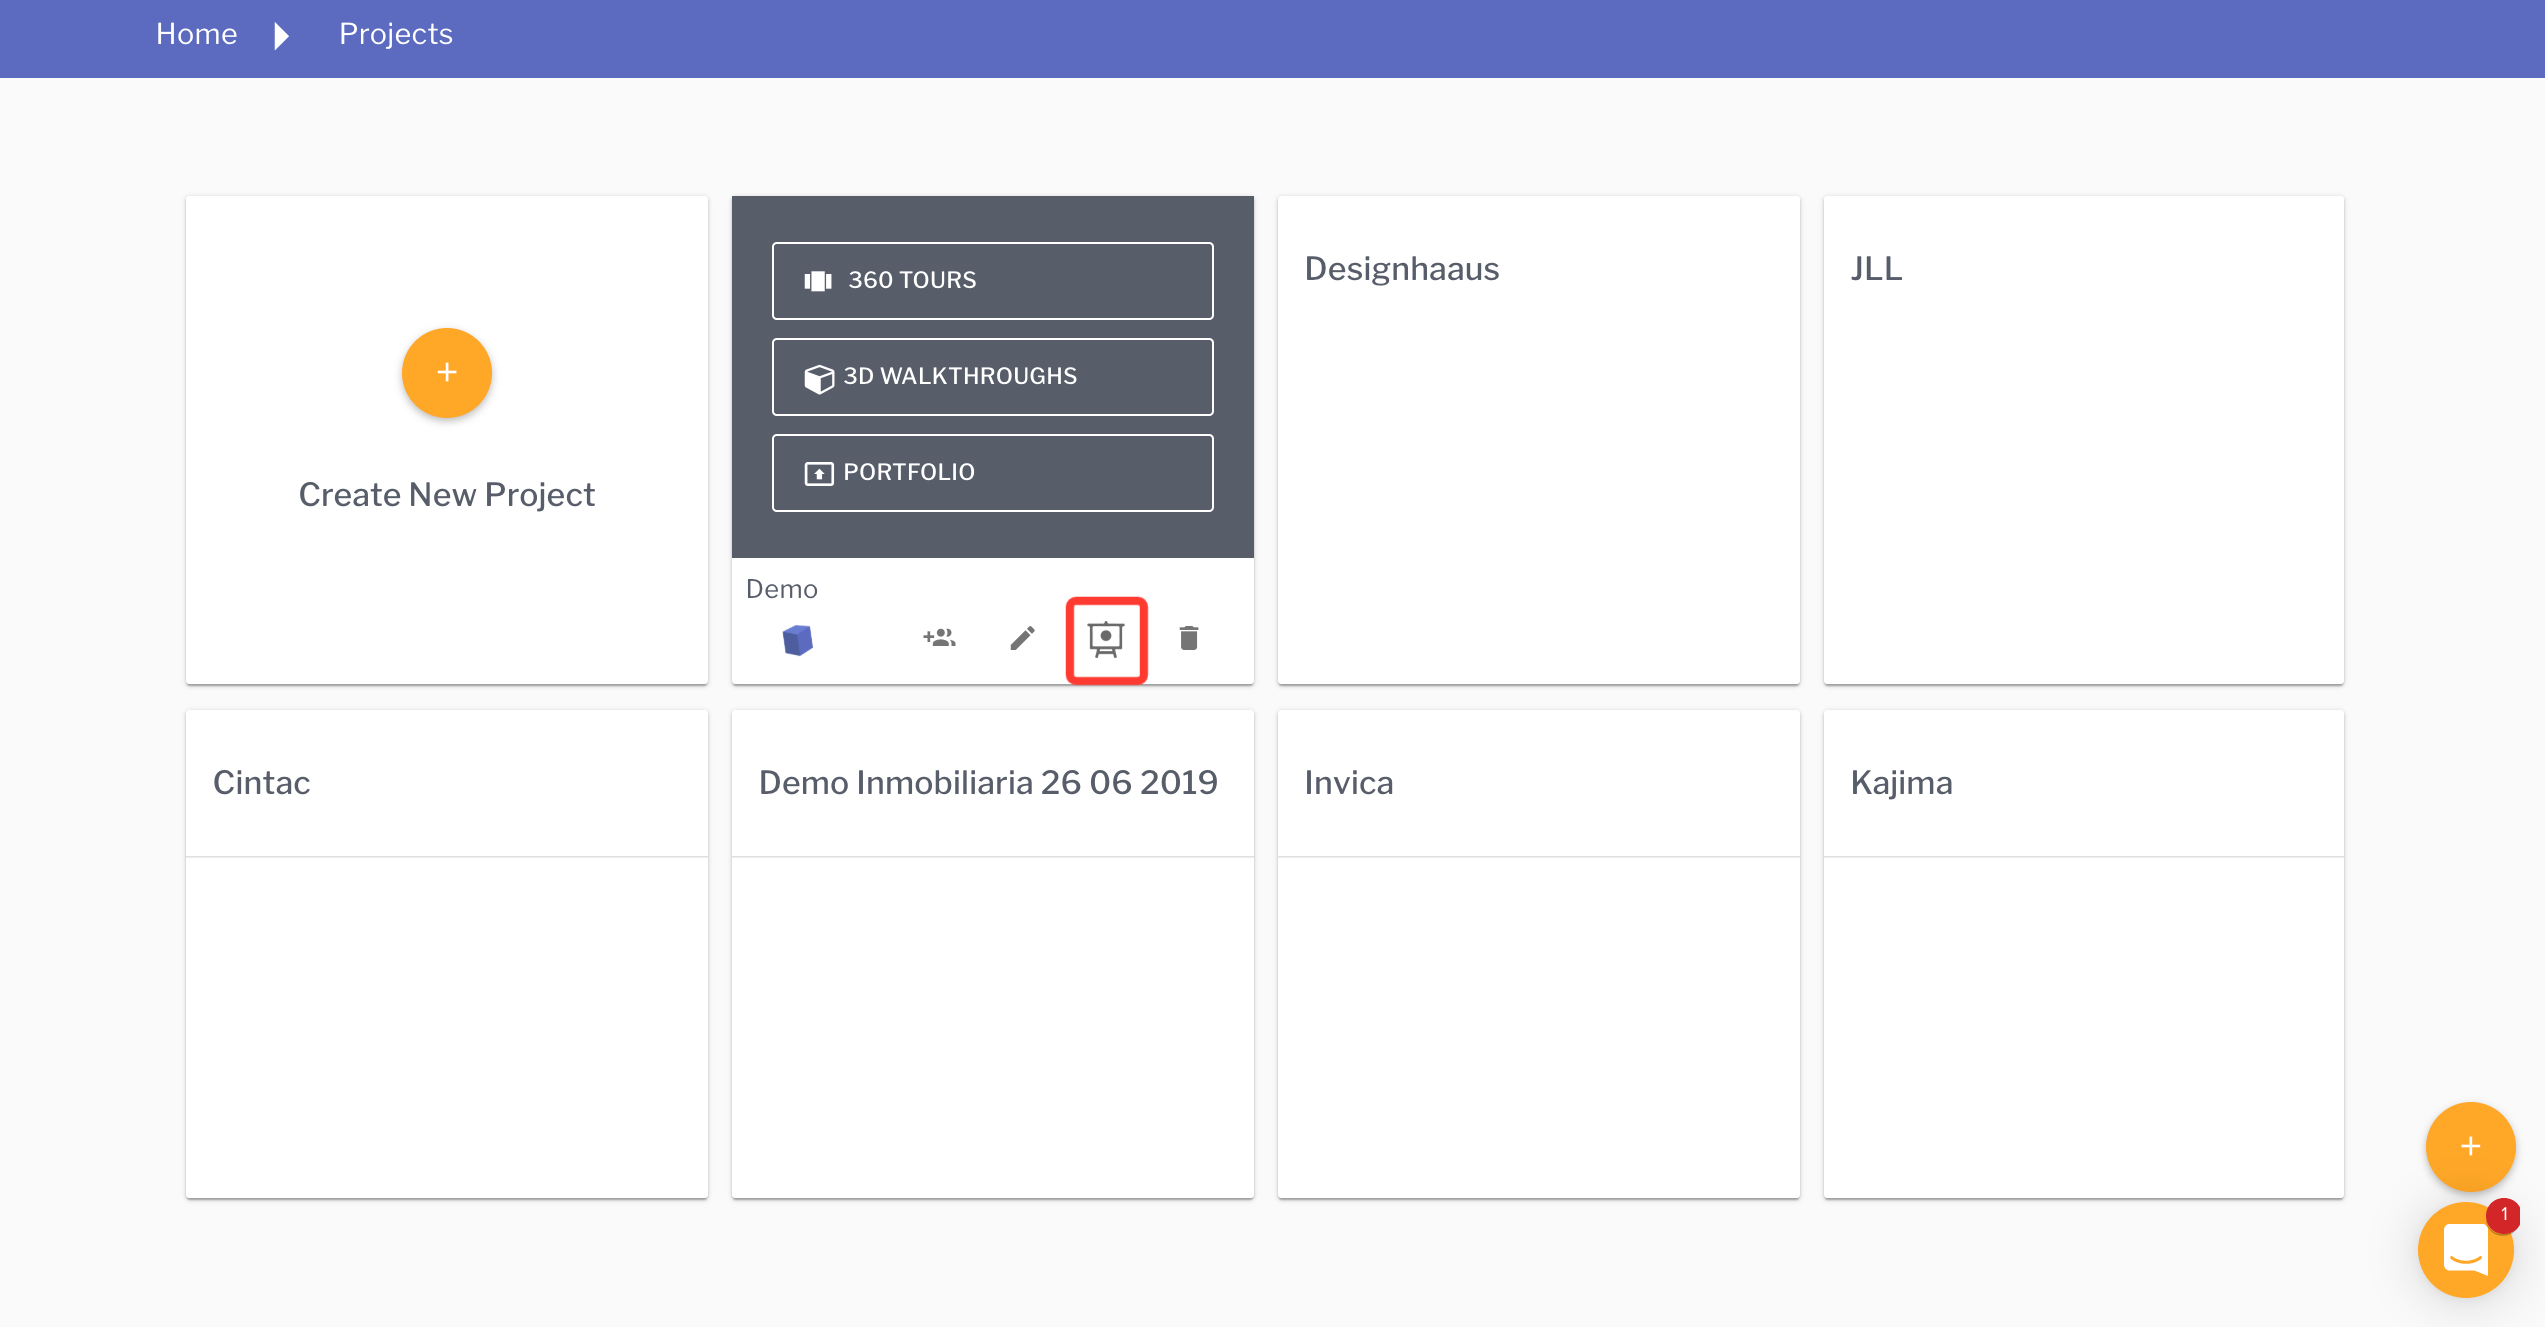Open the JLL project card

2083,440
